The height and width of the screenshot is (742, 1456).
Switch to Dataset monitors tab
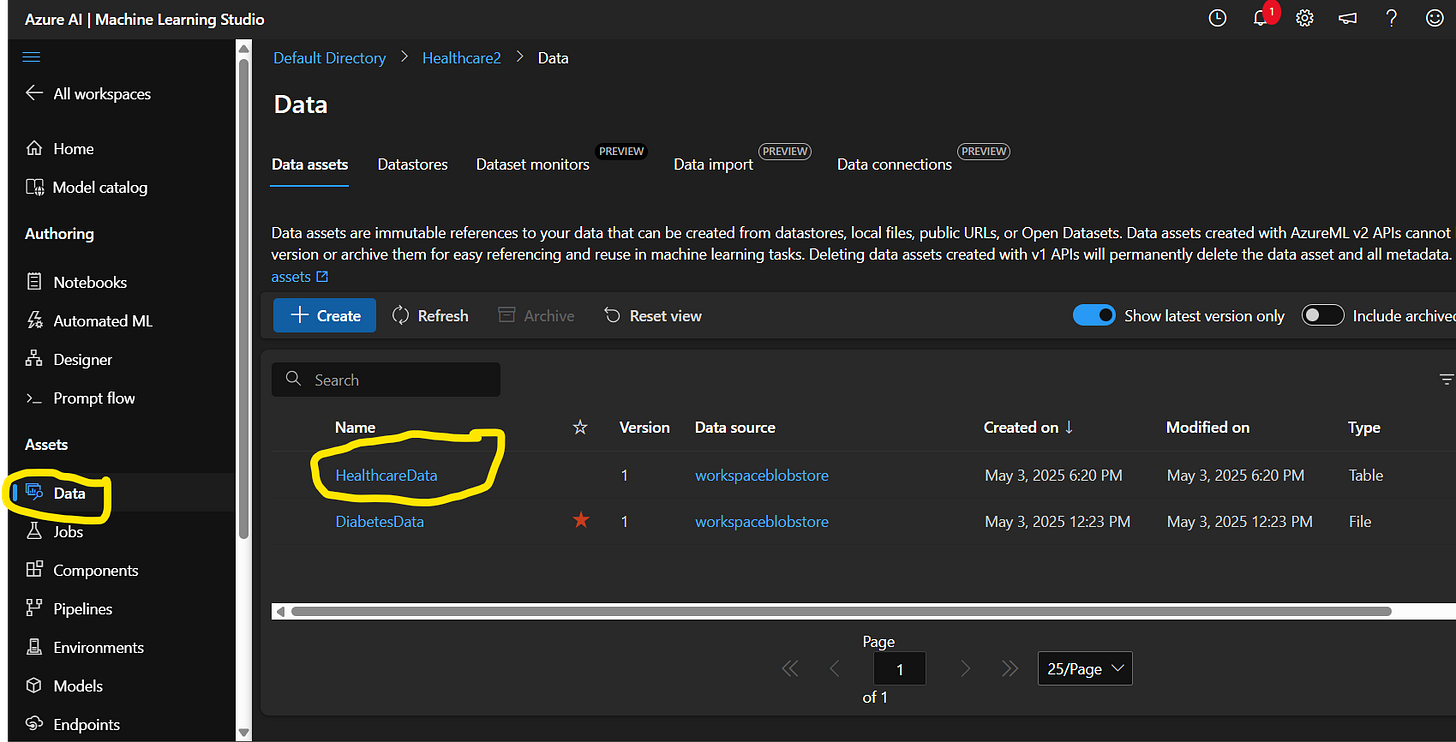[533, 164]
